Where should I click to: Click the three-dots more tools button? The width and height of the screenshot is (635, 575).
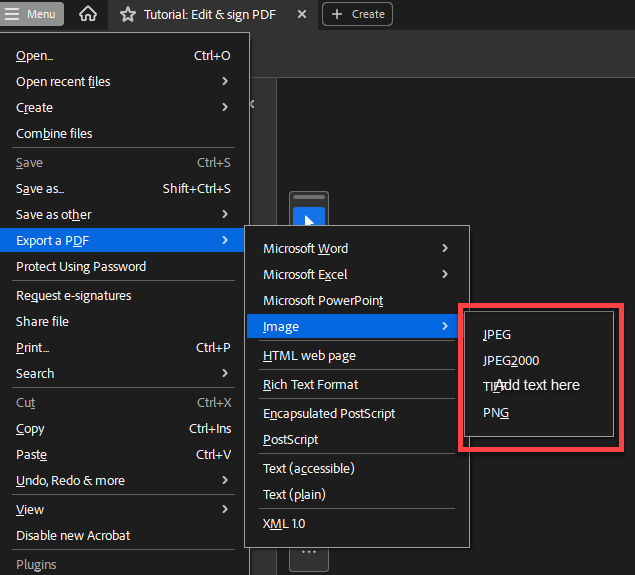309,551
